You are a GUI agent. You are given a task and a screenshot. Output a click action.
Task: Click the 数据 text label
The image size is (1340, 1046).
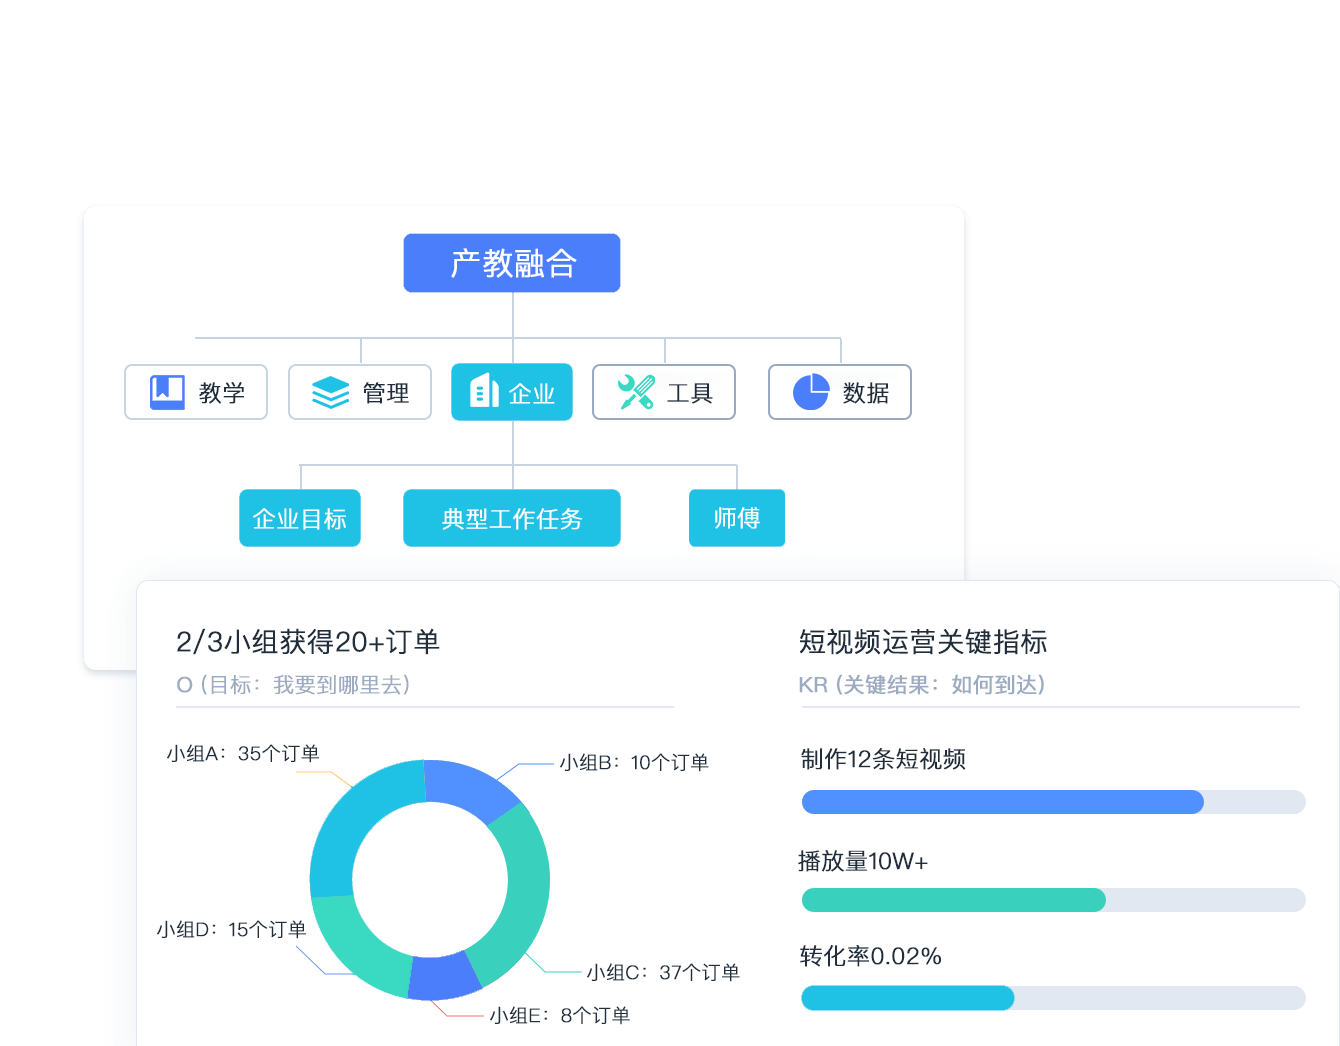click(866, 393)
